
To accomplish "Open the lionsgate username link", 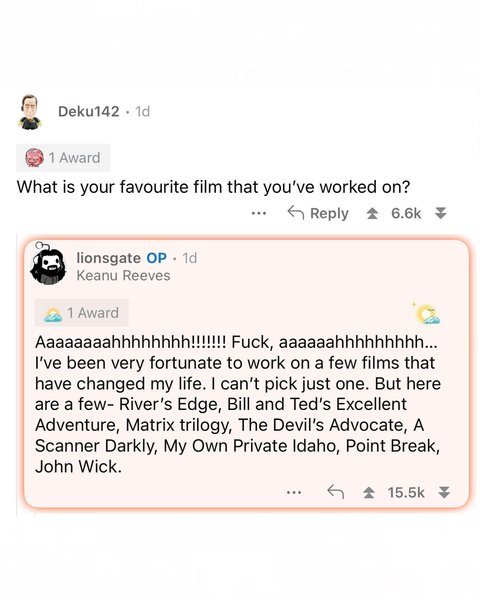I will [108, 258].
